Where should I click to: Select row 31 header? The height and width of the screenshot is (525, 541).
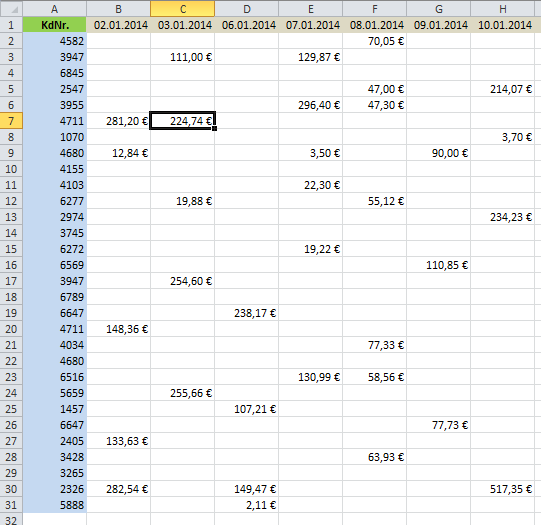tap(11, 505)
